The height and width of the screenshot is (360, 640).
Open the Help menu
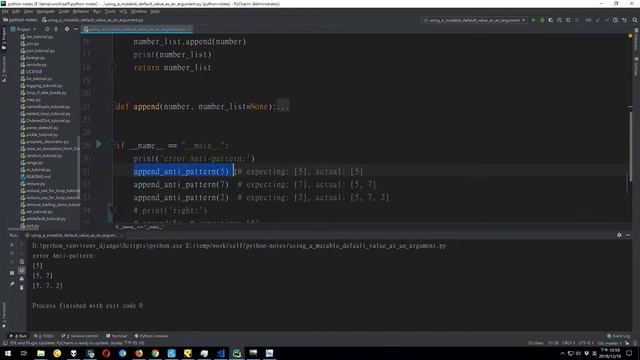(x=155, y=11)
